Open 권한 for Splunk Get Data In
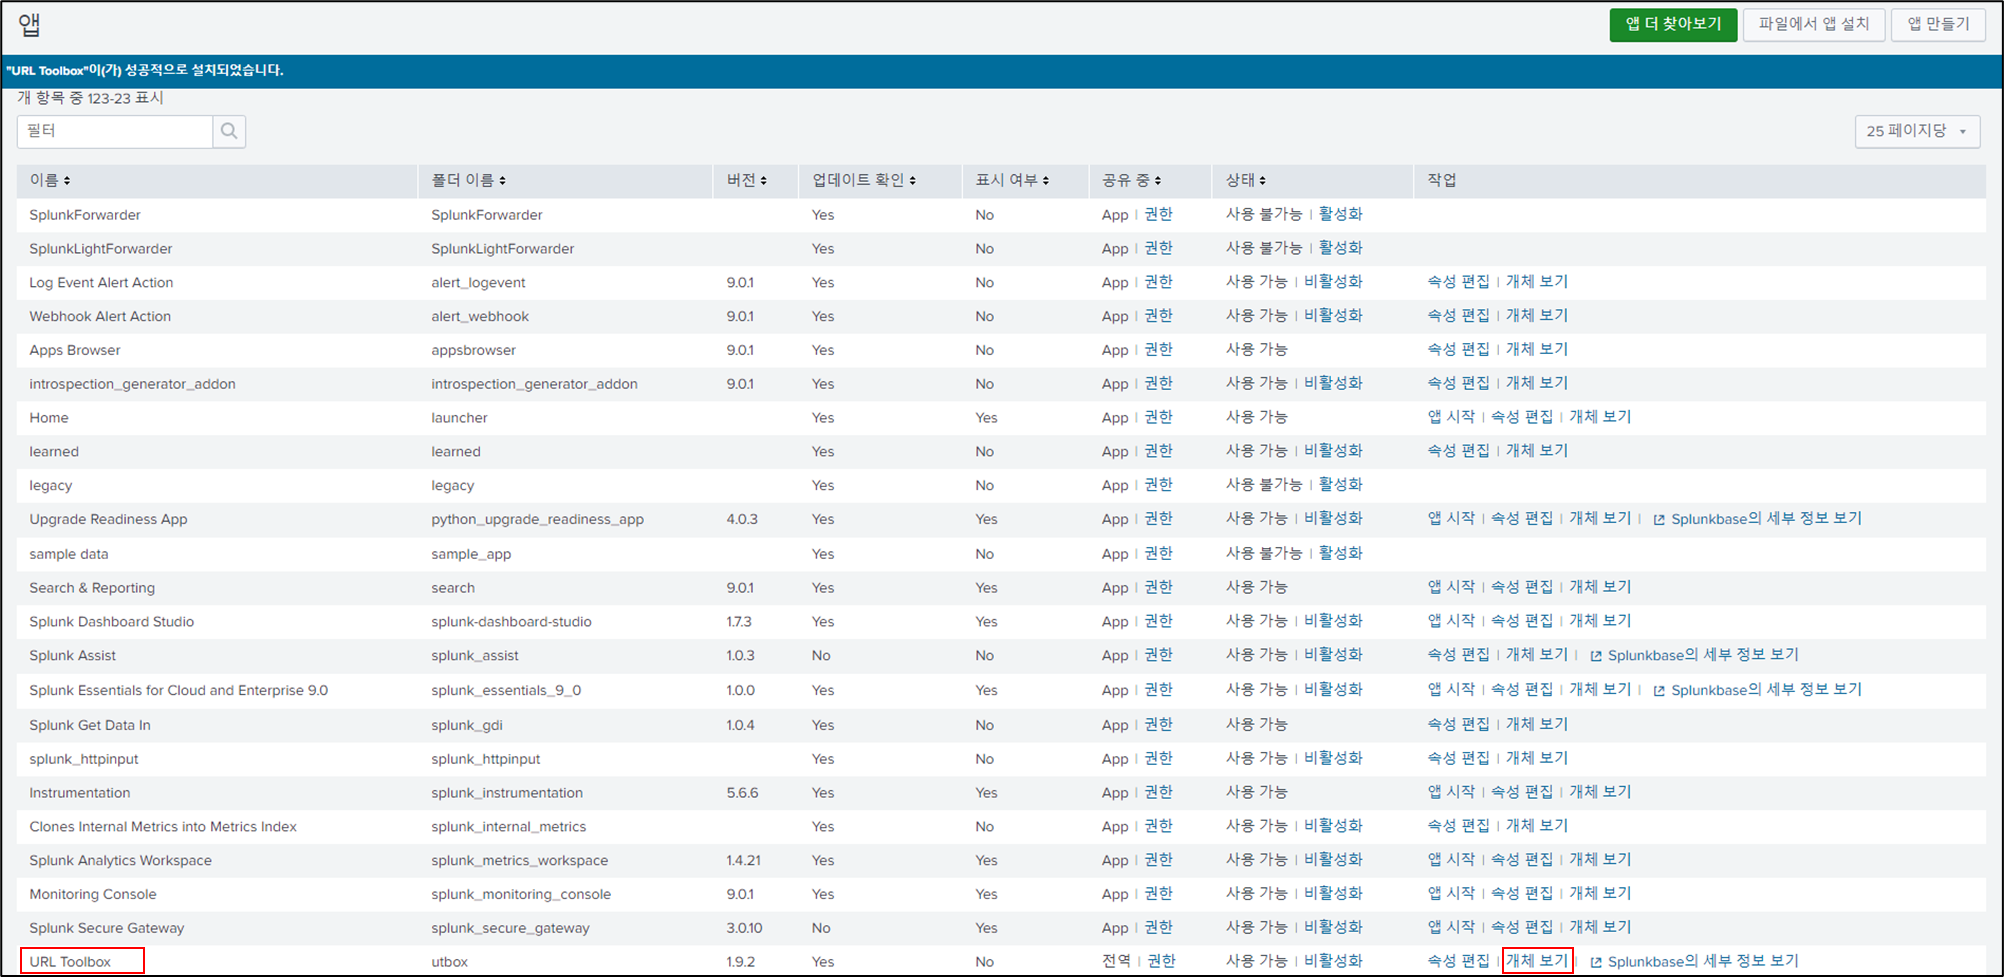 point(1158,725)
